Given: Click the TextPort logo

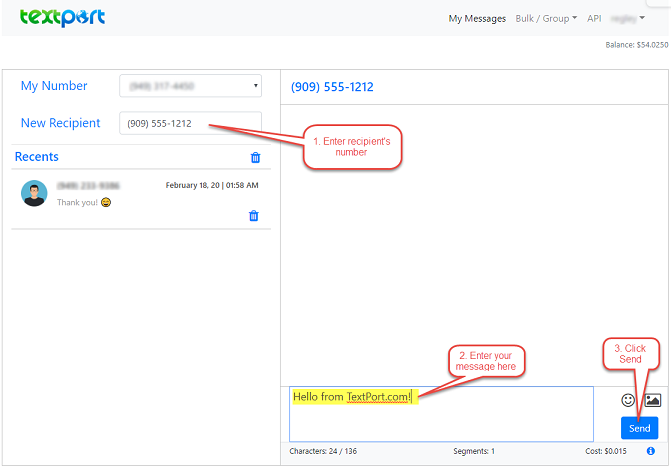Looking at the screenshot, I should point(62,17).
